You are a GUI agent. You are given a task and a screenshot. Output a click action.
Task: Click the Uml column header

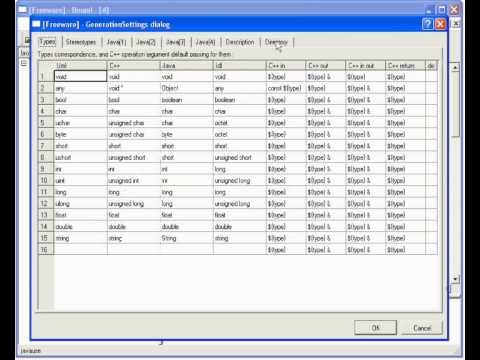[x=80, y=65]
